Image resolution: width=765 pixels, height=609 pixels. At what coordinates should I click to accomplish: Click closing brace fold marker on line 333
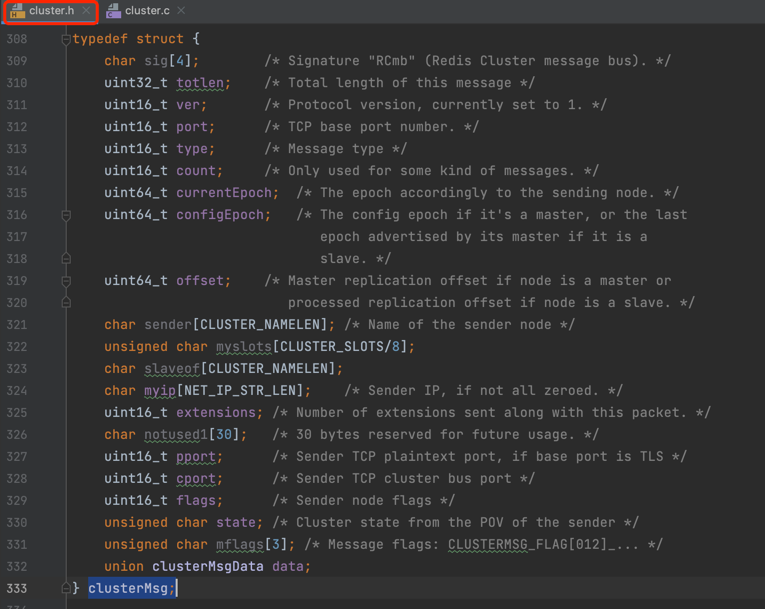[66, 589]
